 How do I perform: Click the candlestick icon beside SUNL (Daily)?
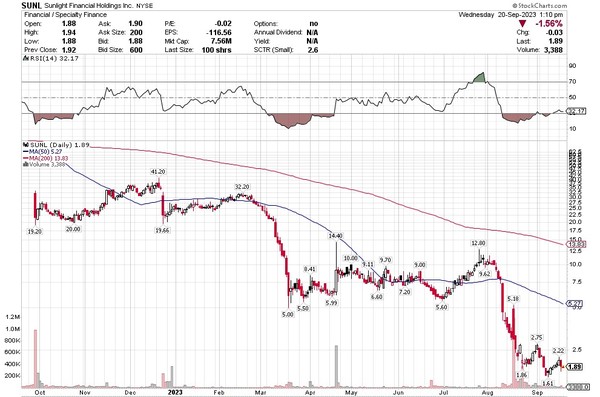pyautogui.click(x=26, y=145)
